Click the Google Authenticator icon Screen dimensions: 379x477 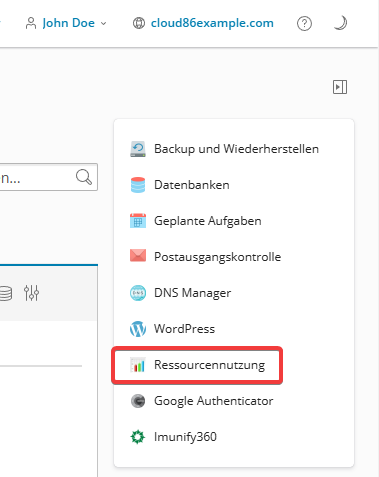coord(138,401)
